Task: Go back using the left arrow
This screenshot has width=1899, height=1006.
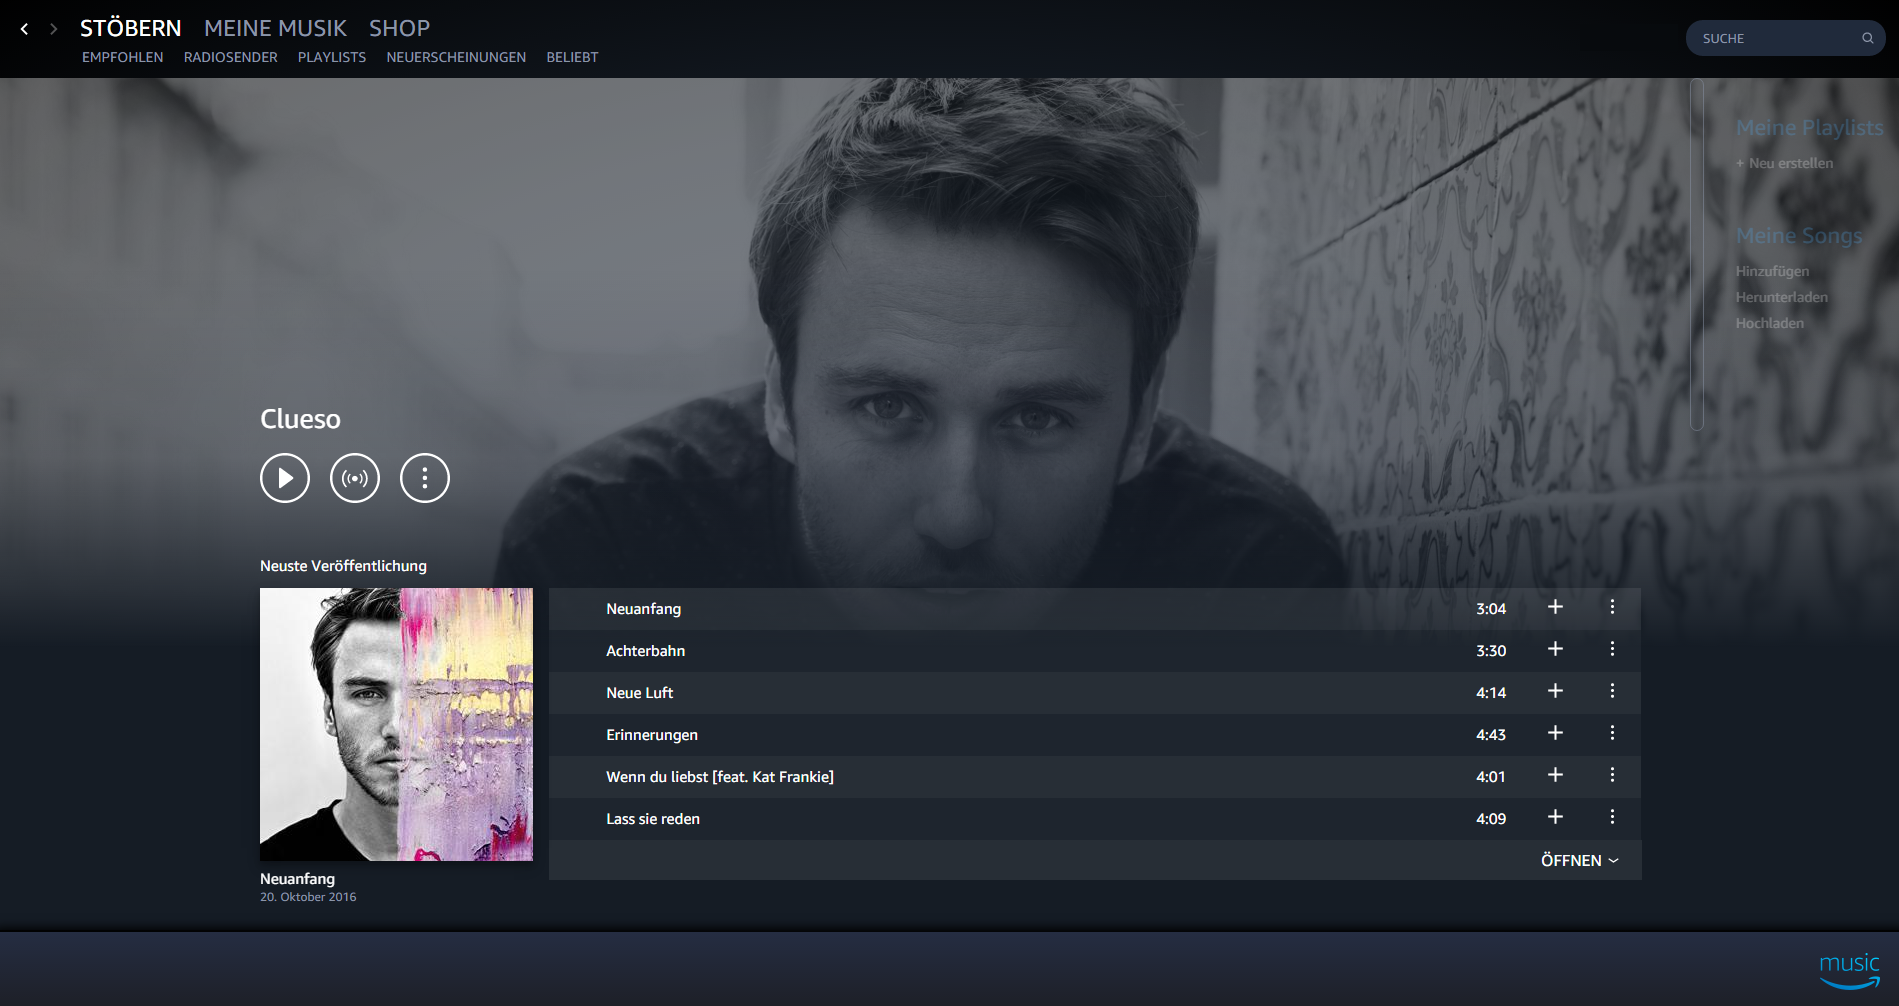Action: pos(25,29)
